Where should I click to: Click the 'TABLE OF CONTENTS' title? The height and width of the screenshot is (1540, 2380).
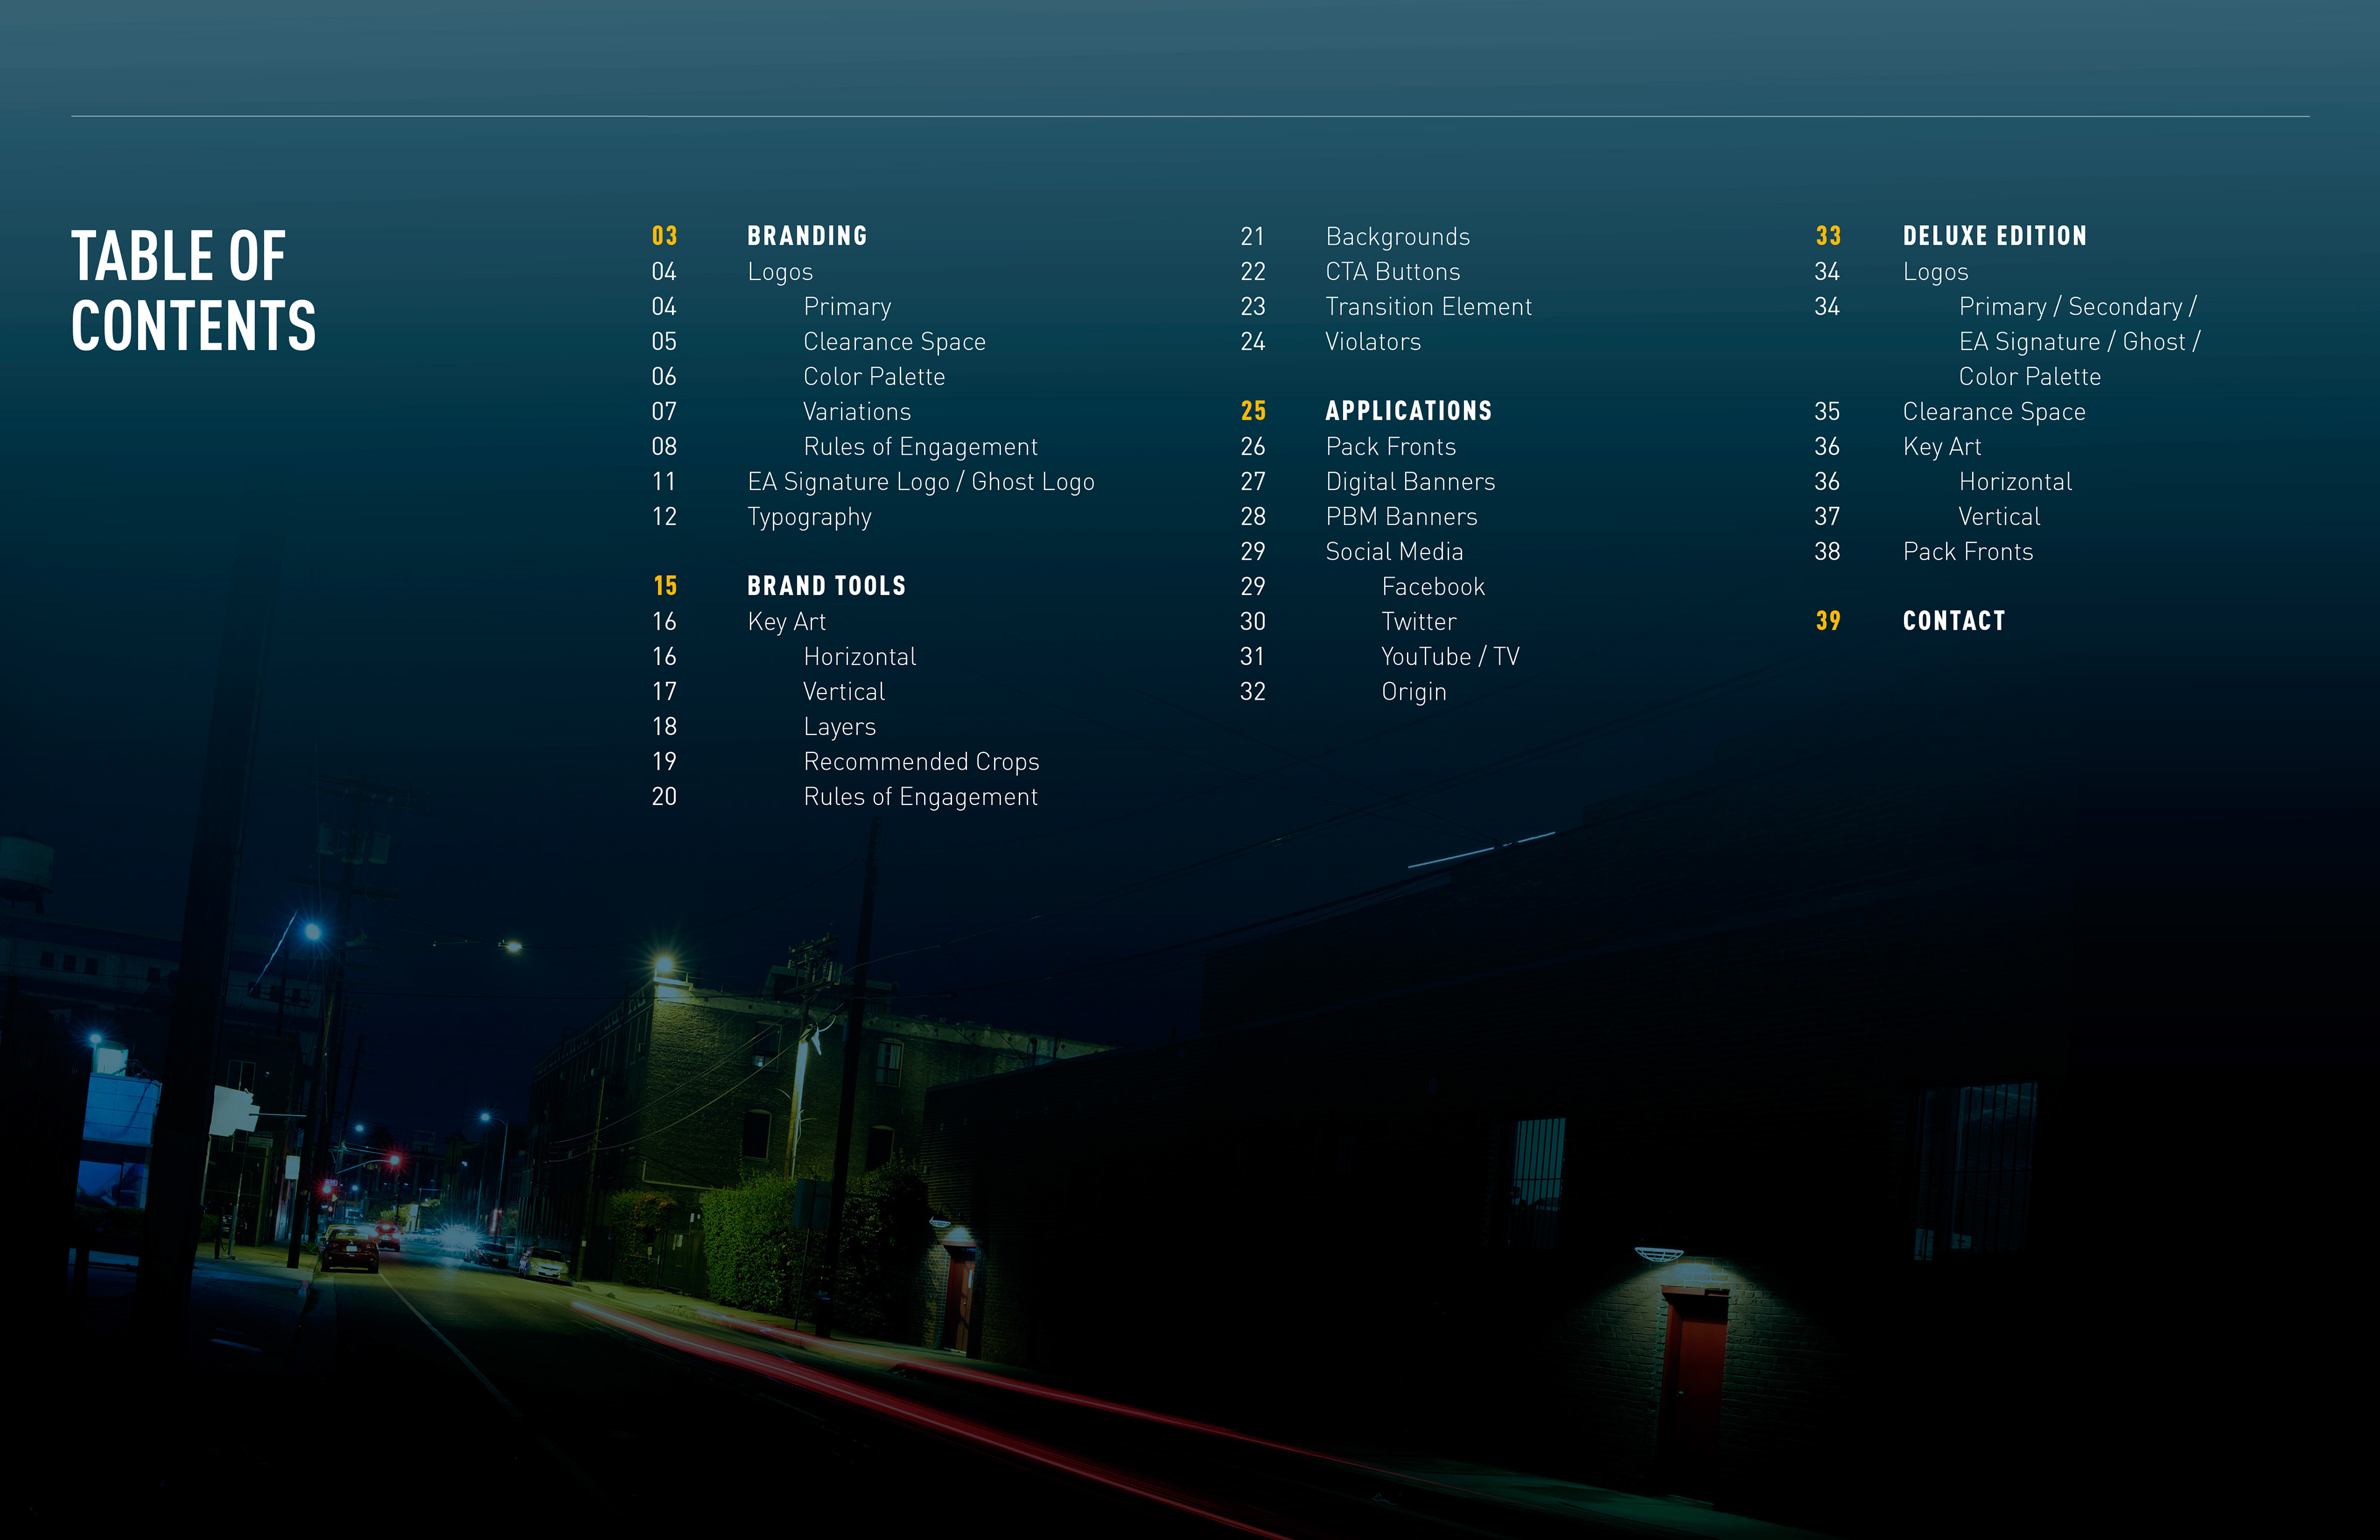pyautogui.click(x=193, y=290)
